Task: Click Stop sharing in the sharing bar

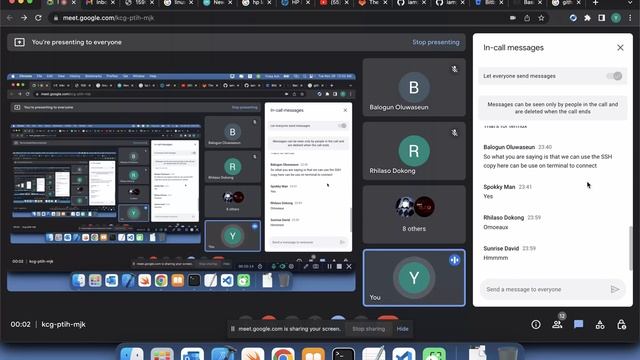Action: pyautogui.click(x=368, y=329)
